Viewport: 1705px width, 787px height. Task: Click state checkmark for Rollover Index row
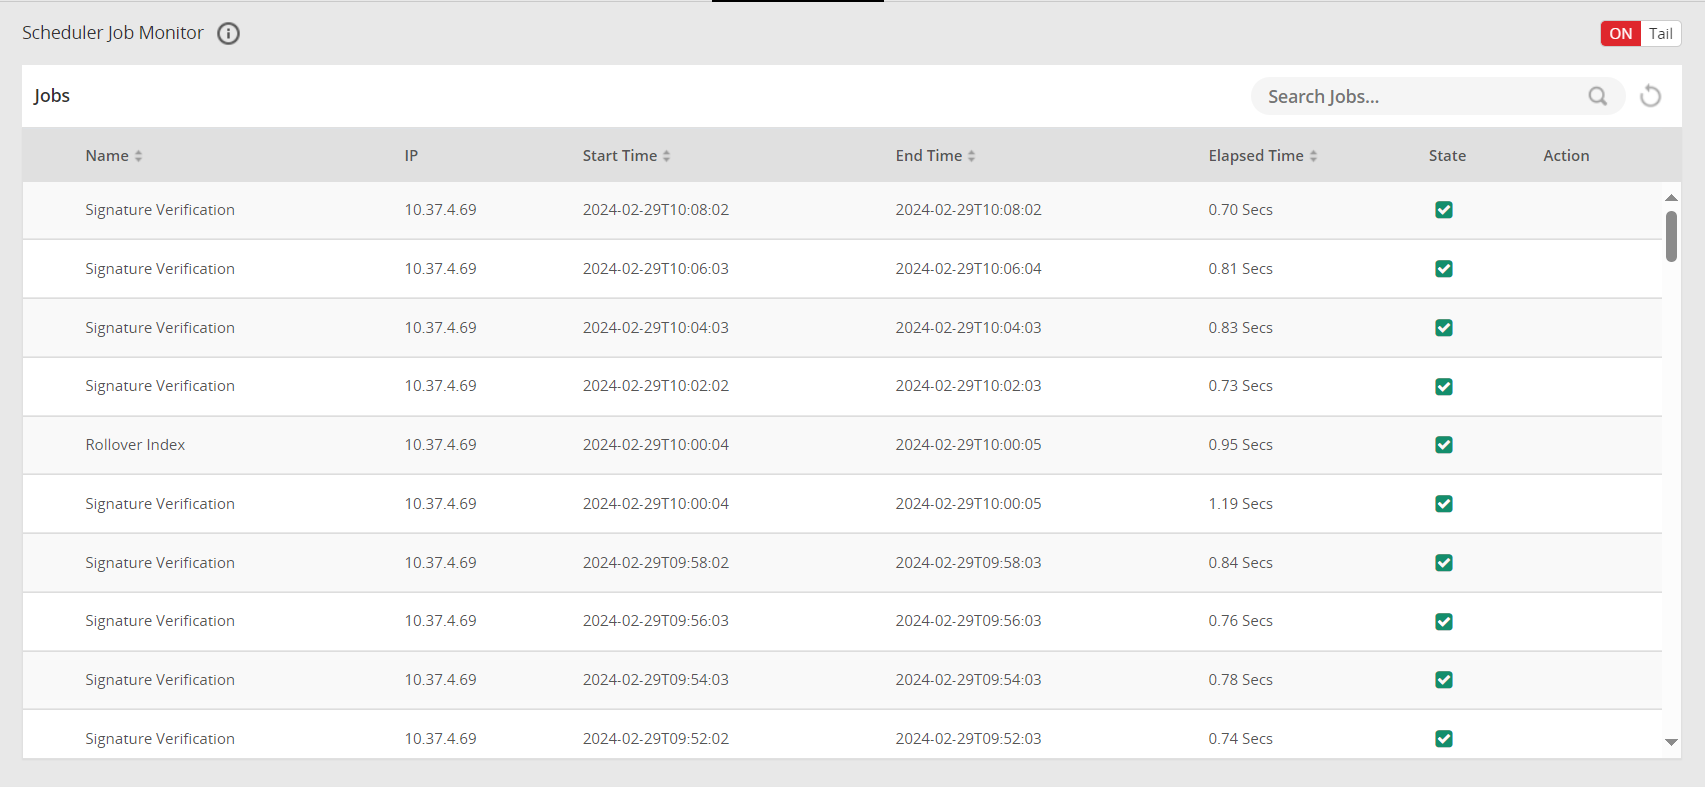(x=1443, y=445)
